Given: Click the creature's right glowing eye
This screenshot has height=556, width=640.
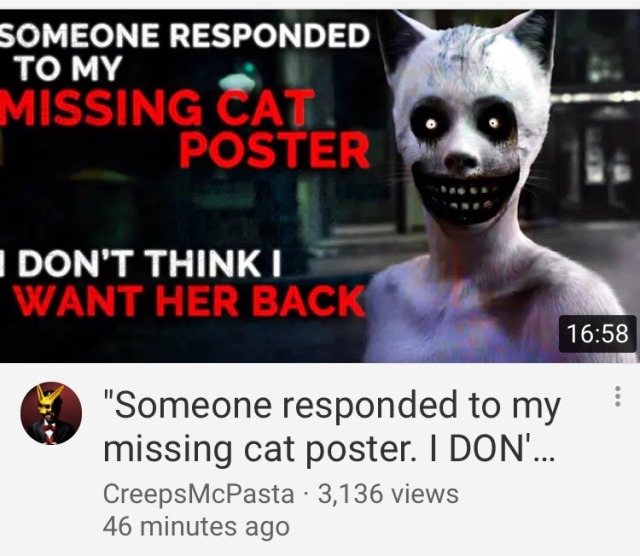Looking at the screenshot, I should click(494, 122).
